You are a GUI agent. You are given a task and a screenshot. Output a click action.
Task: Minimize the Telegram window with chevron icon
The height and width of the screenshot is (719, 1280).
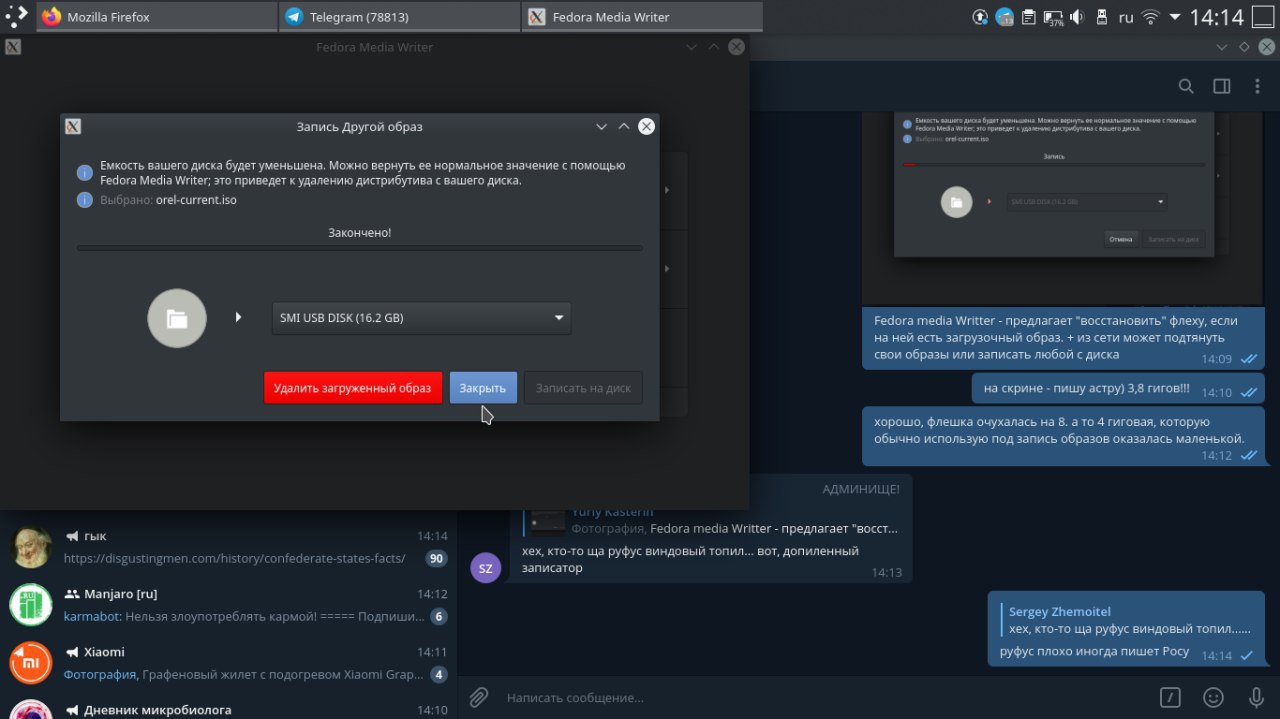coord(1221,47)
